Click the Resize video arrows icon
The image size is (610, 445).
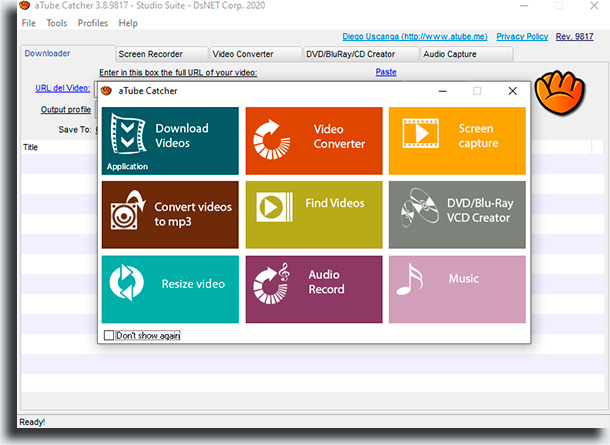(126, 282)
